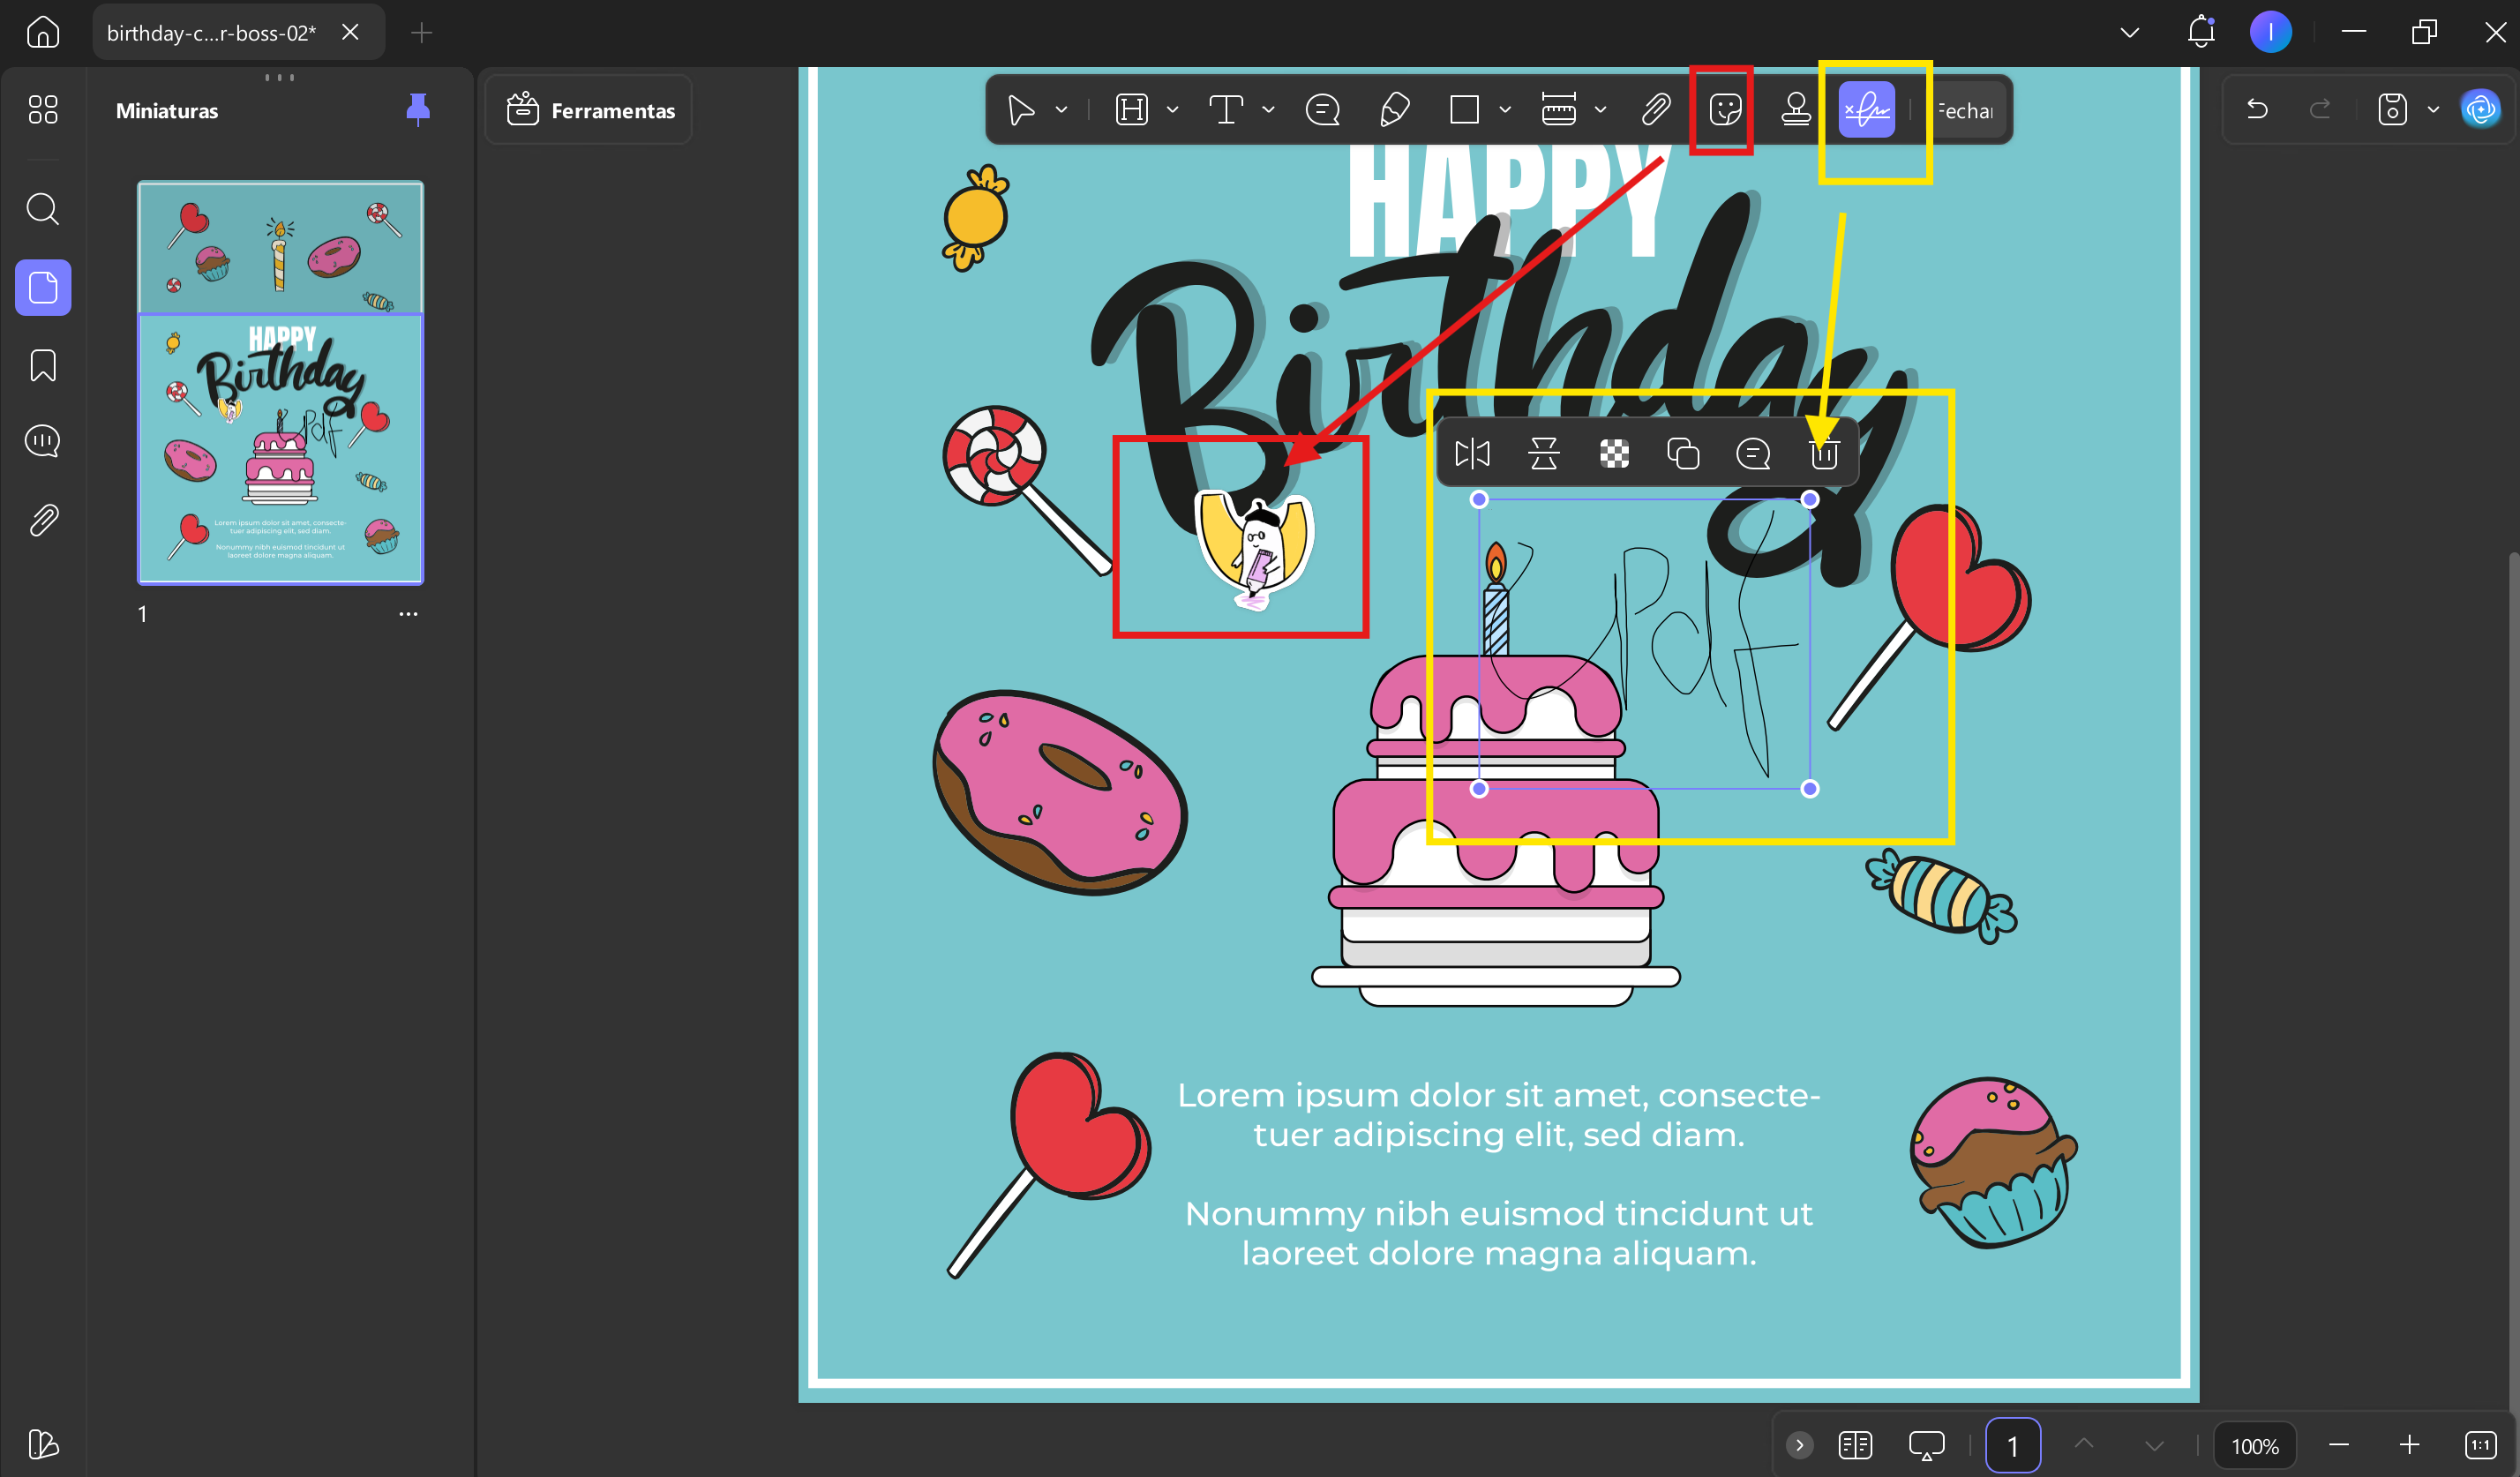Switch to the birthday-c...r-boss-02 tab
This screenshot has height=1477, width=2520.
click(211, 33)
